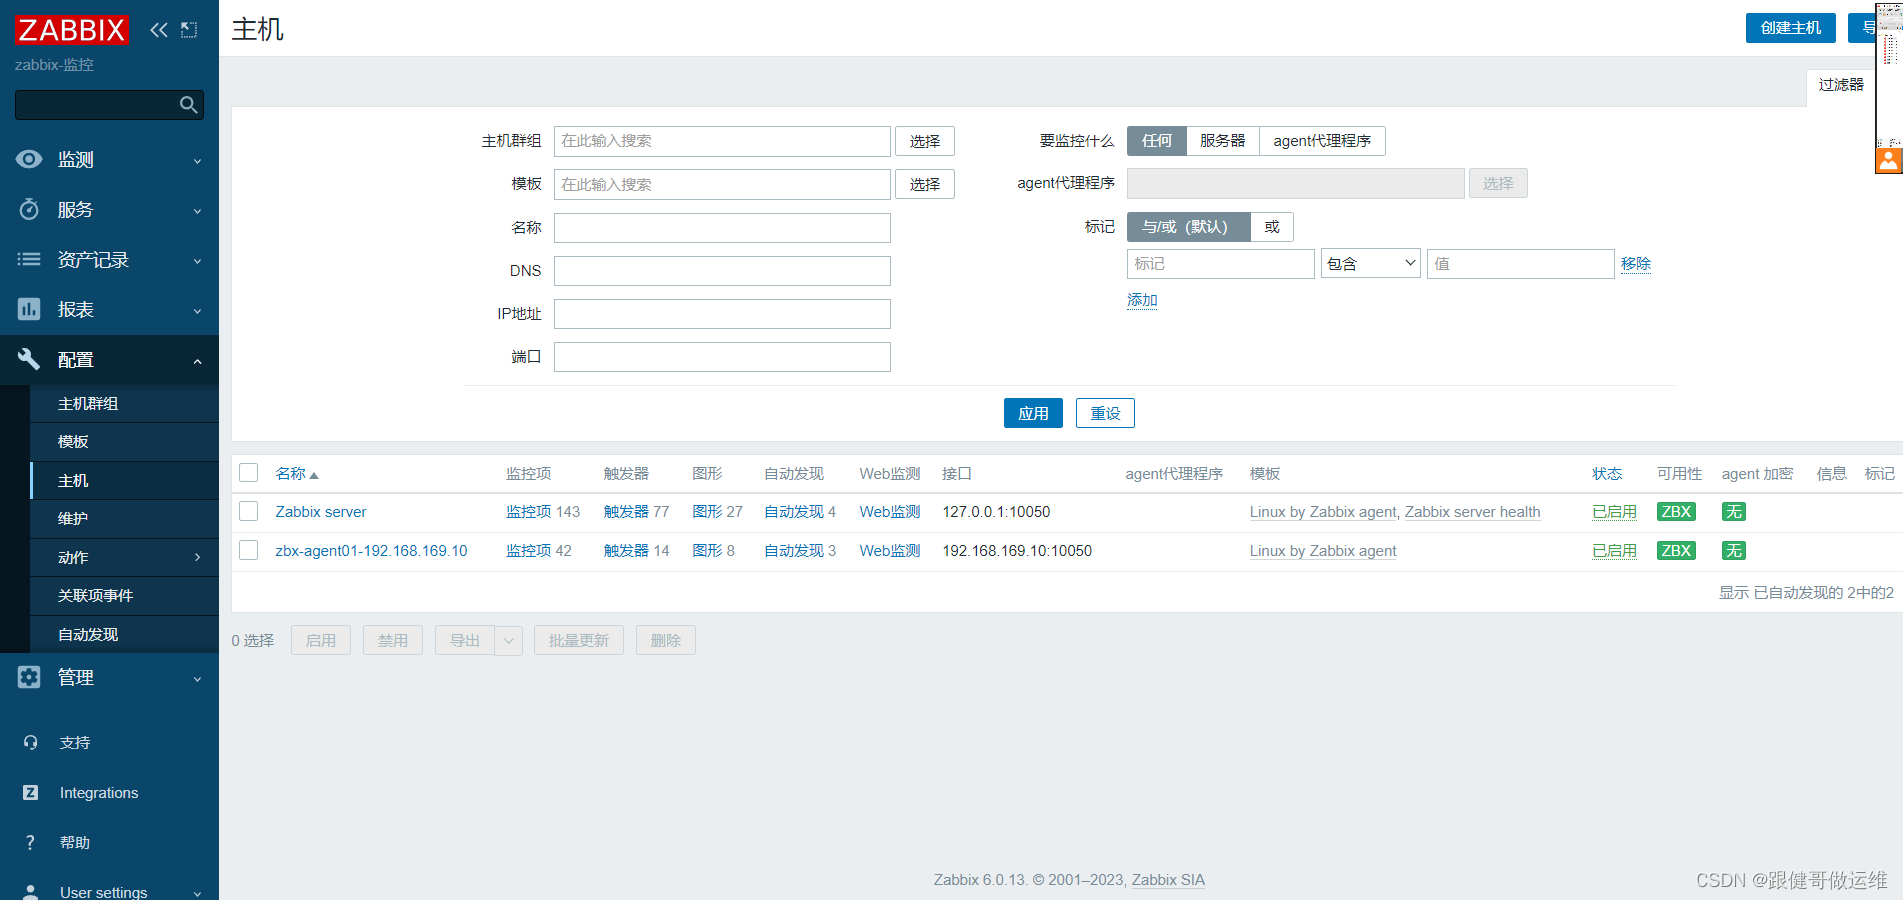
Task: Click the 应用 filter button
Action: 1033,413
